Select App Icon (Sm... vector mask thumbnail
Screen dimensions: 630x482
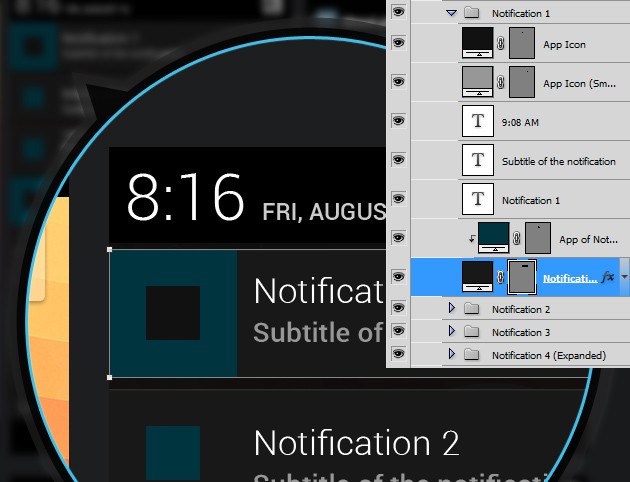pyautogui.click(x=522, y=82)
